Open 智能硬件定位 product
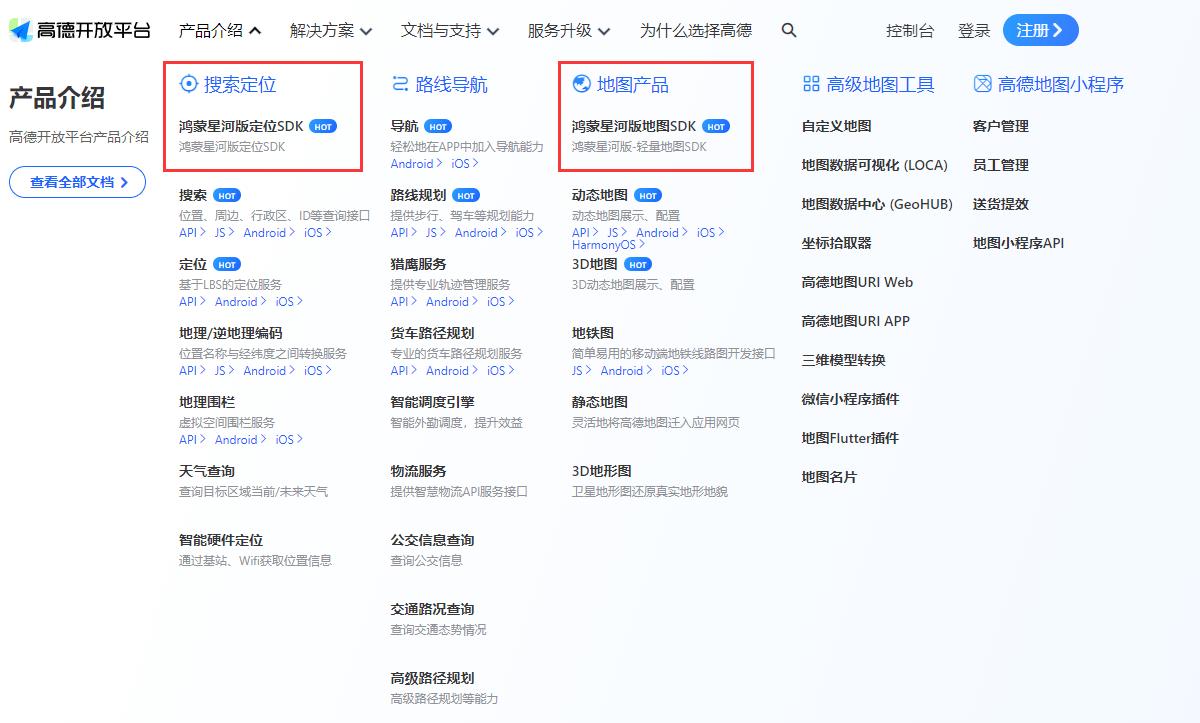The width and height of the screenshot is (1200, 723). point(221,540)
